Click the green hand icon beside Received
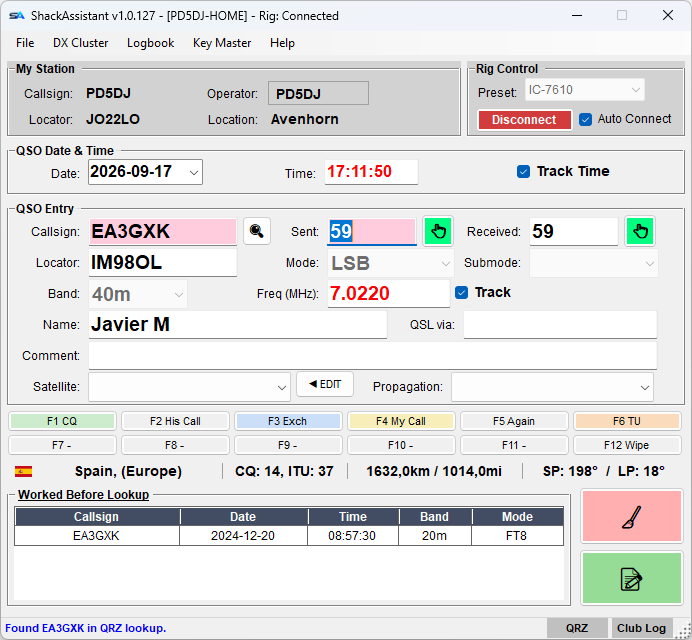Image resolution: width=692 pixels, height=640 pixels. tap(640, 231)
